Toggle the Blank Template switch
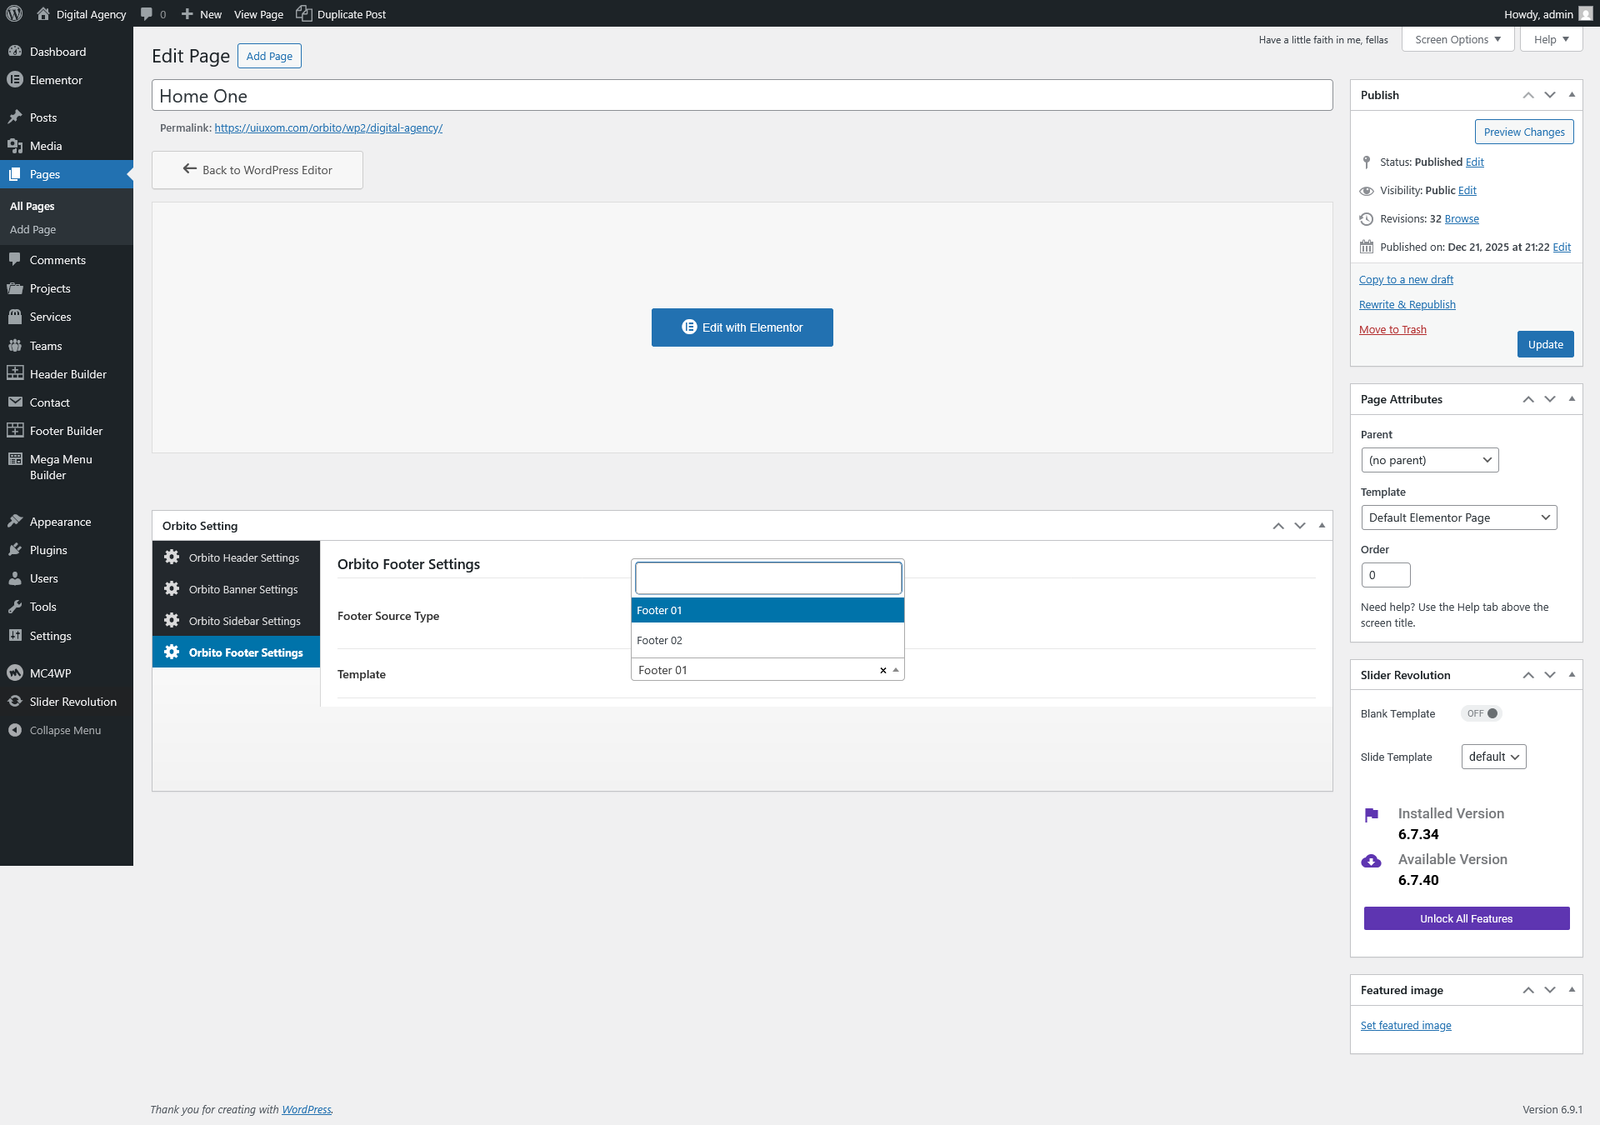1600x1125 pixels. (x=1481, y=714)
